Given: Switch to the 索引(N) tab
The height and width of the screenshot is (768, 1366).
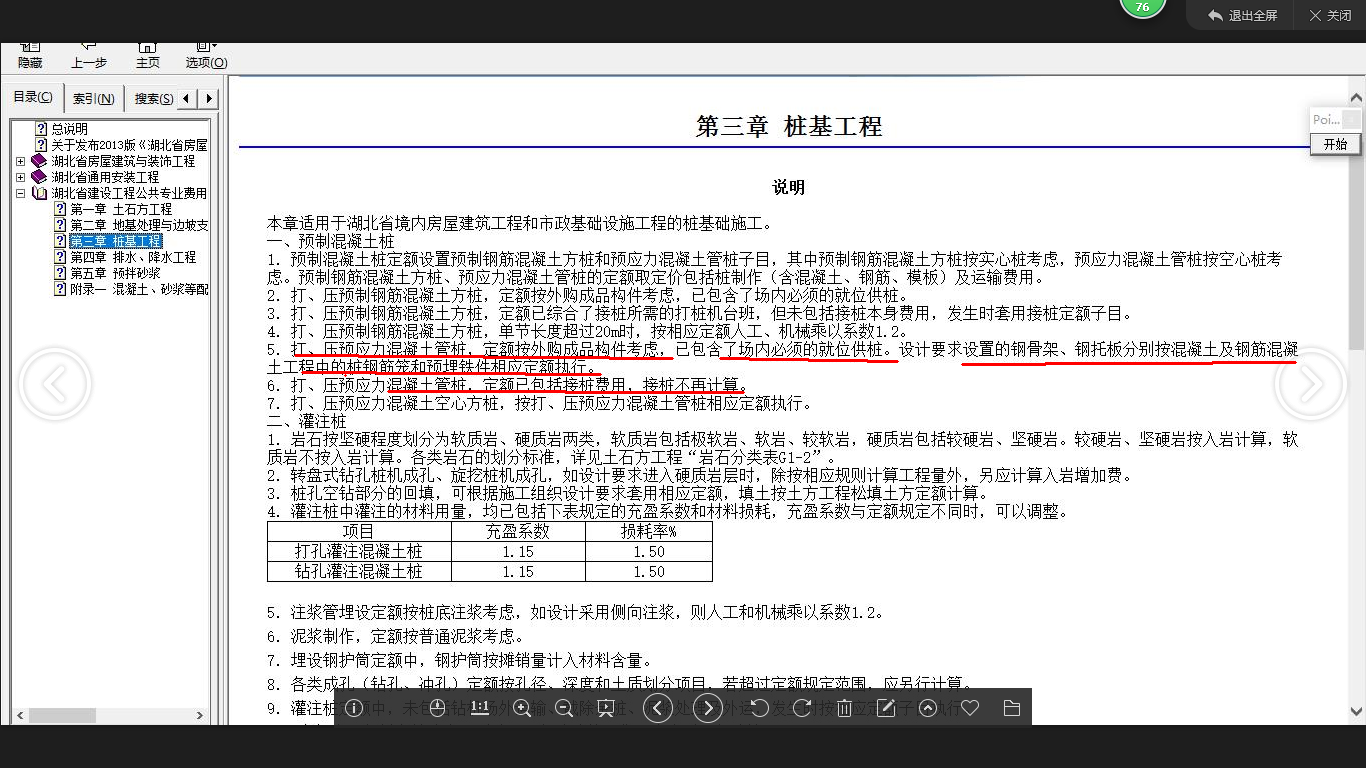Looking at the screenshot, I should 94,99.
